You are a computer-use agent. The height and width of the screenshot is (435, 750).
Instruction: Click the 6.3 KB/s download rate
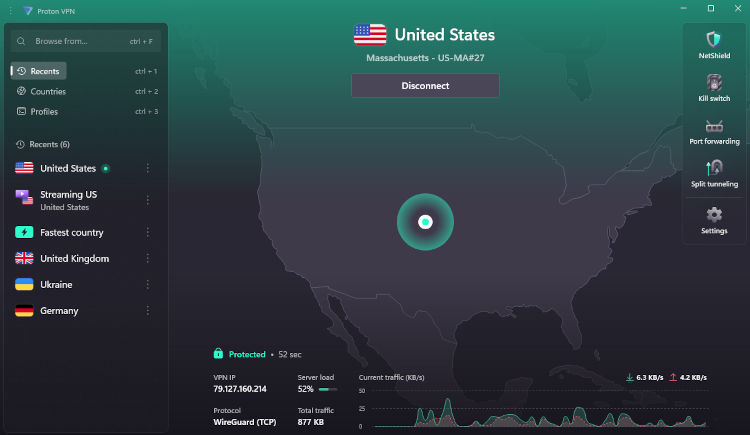650,377
